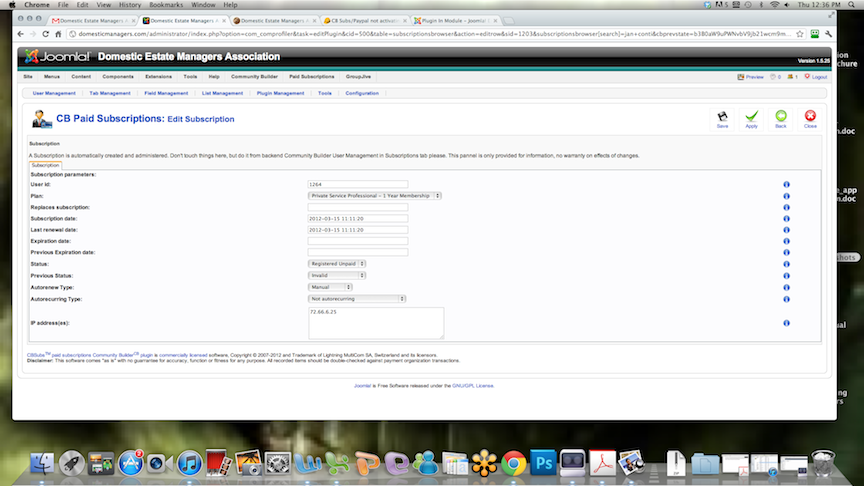This screenshot has width=864, height=486.
Task: Switch to CB Subs/Paypal browser tab
Action: click(x=364, y=20)
